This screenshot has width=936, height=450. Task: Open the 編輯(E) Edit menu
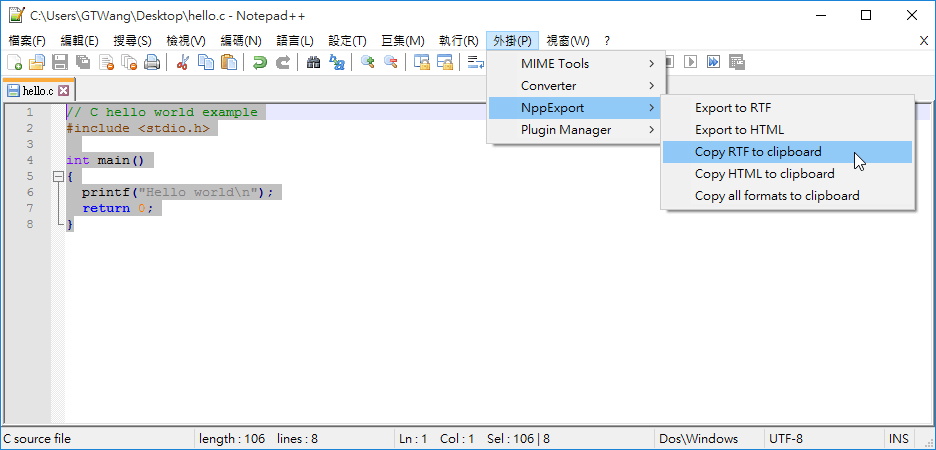tap(79, 41)
